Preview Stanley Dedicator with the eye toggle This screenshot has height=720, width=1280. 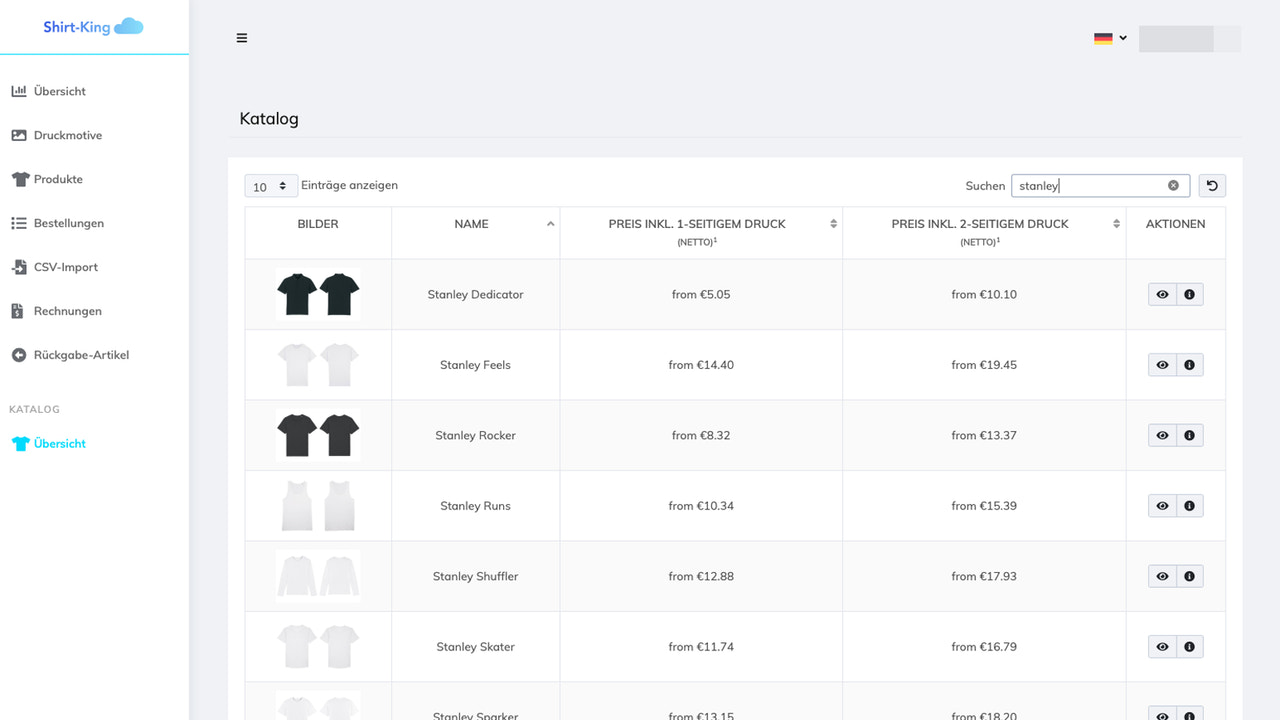[x=1162, y=294]
